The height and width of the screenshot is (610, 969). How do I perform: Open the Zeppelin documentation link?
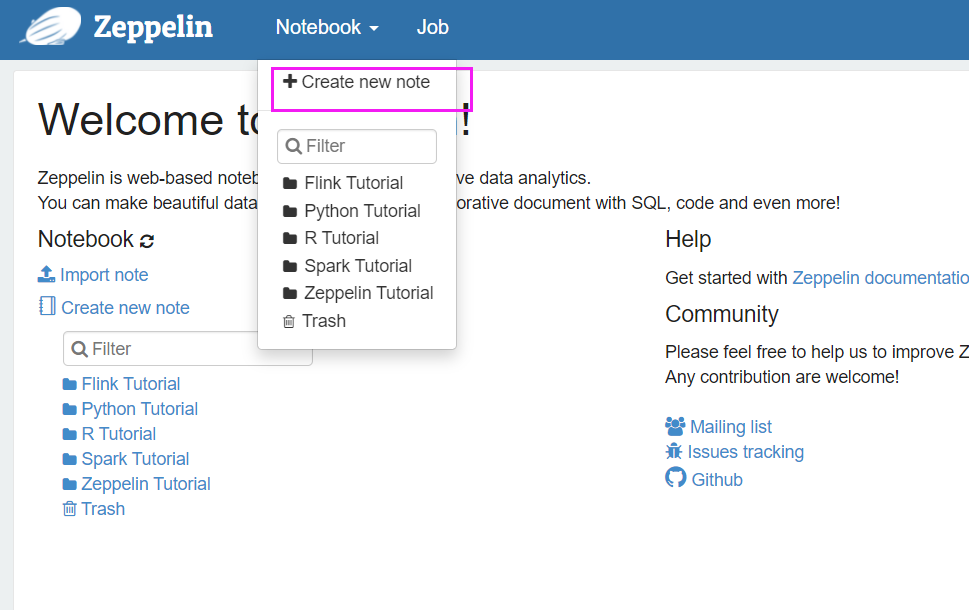880,278
